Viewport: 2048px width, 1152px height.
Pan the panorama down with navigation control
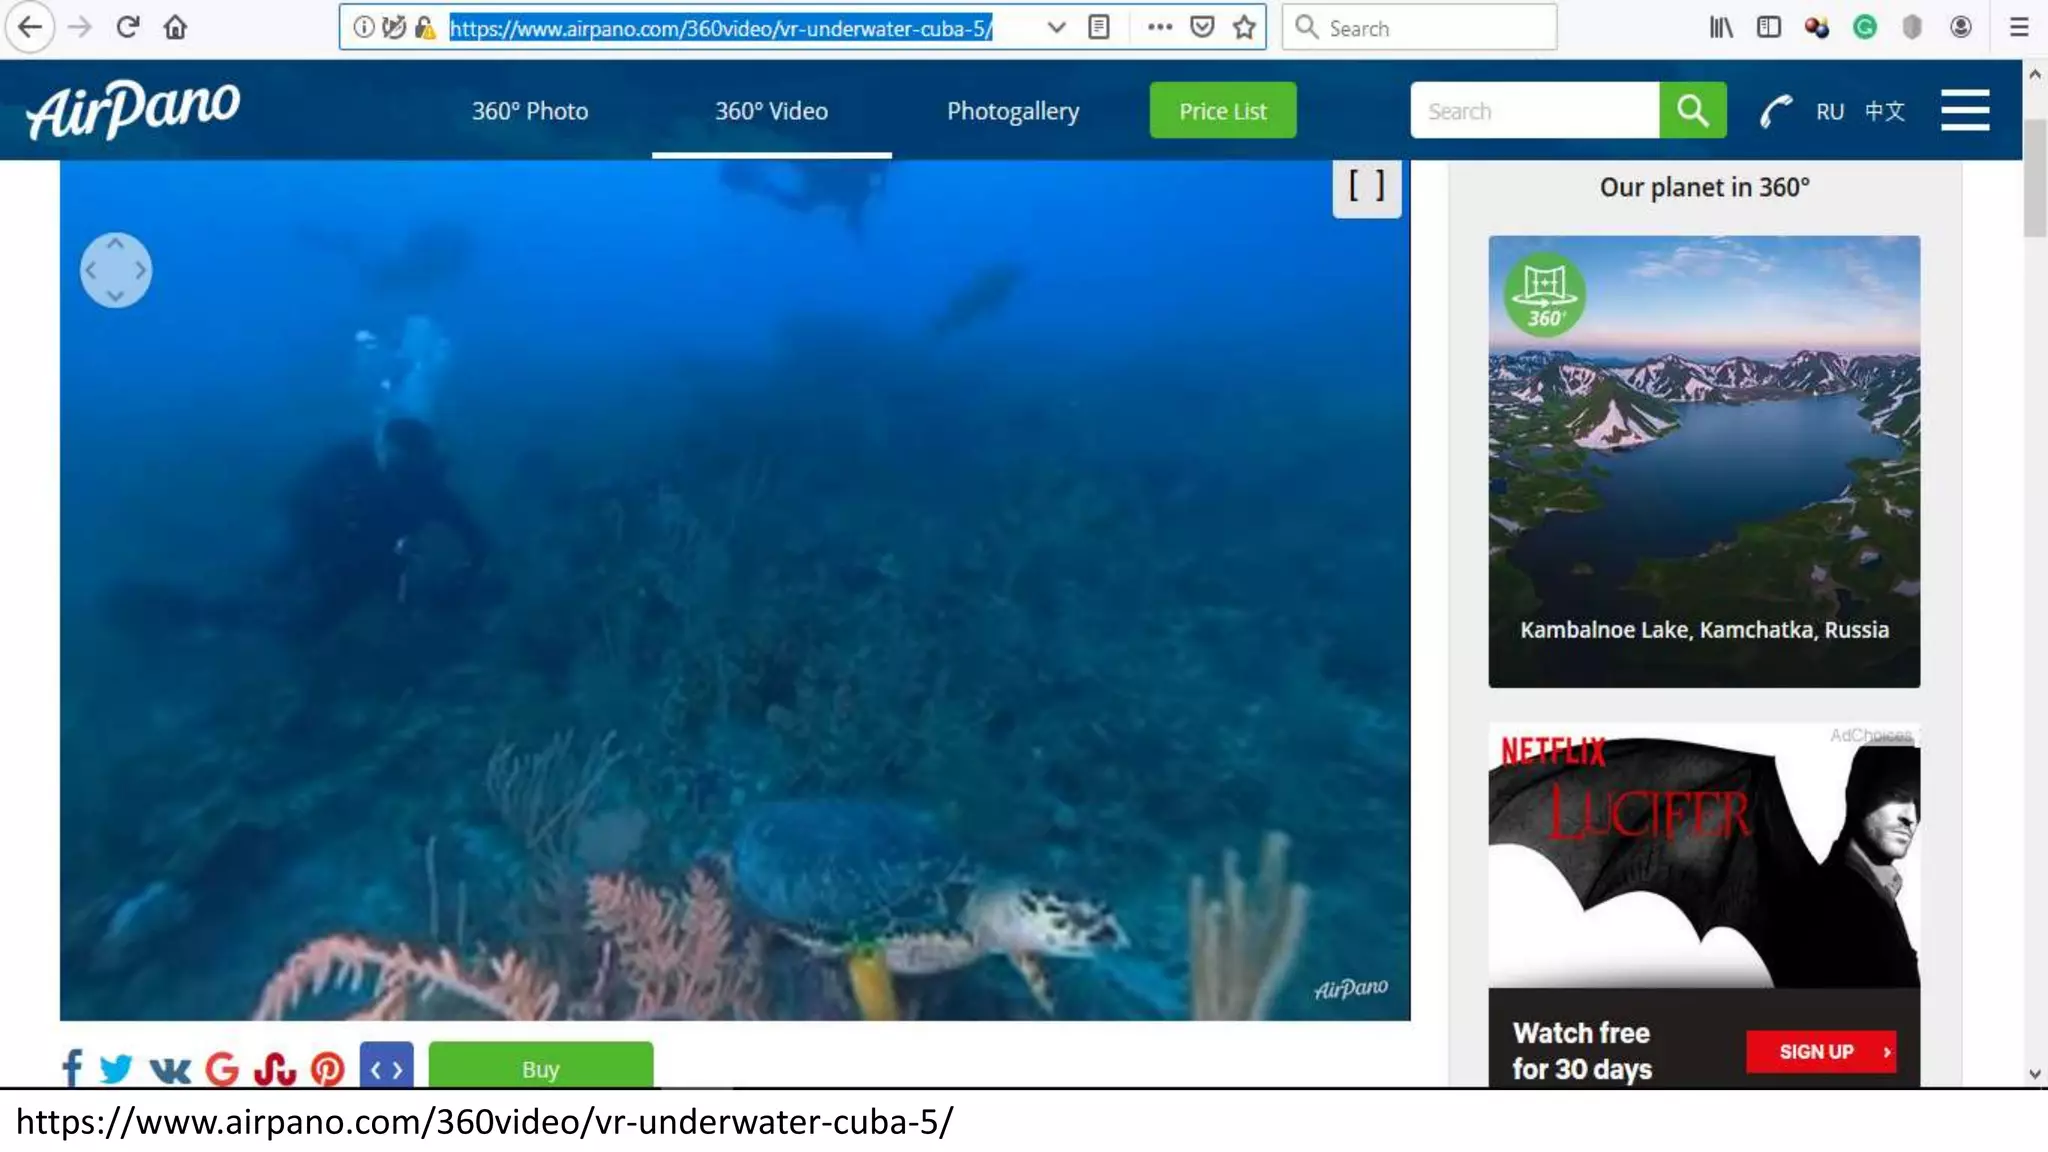coord(116,296)
